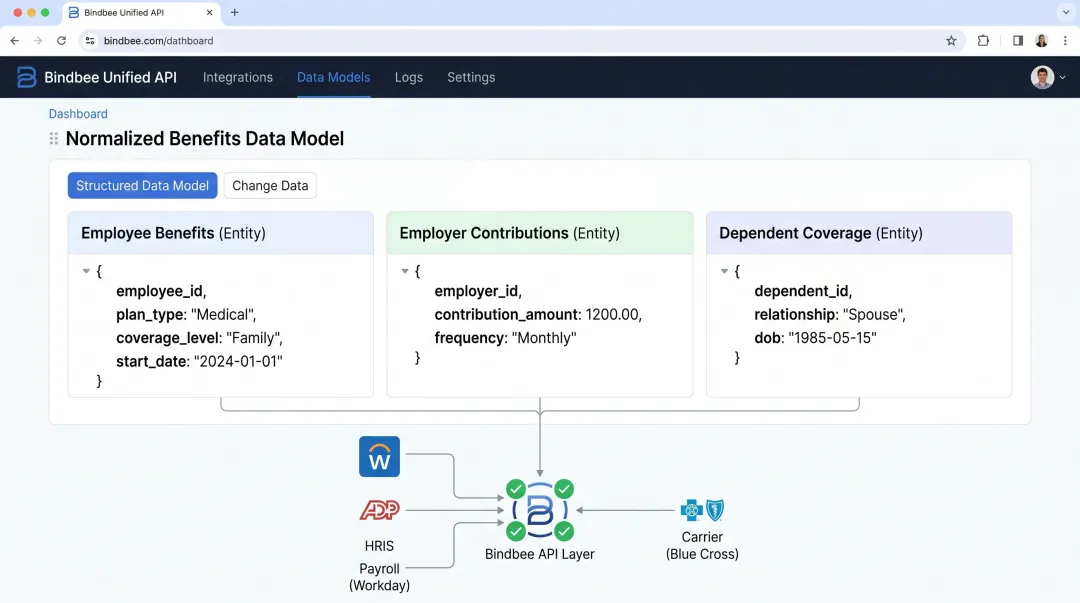Open the Settings nav item
The width and height of the screenshot is (1080, 603).
(471, 77)
